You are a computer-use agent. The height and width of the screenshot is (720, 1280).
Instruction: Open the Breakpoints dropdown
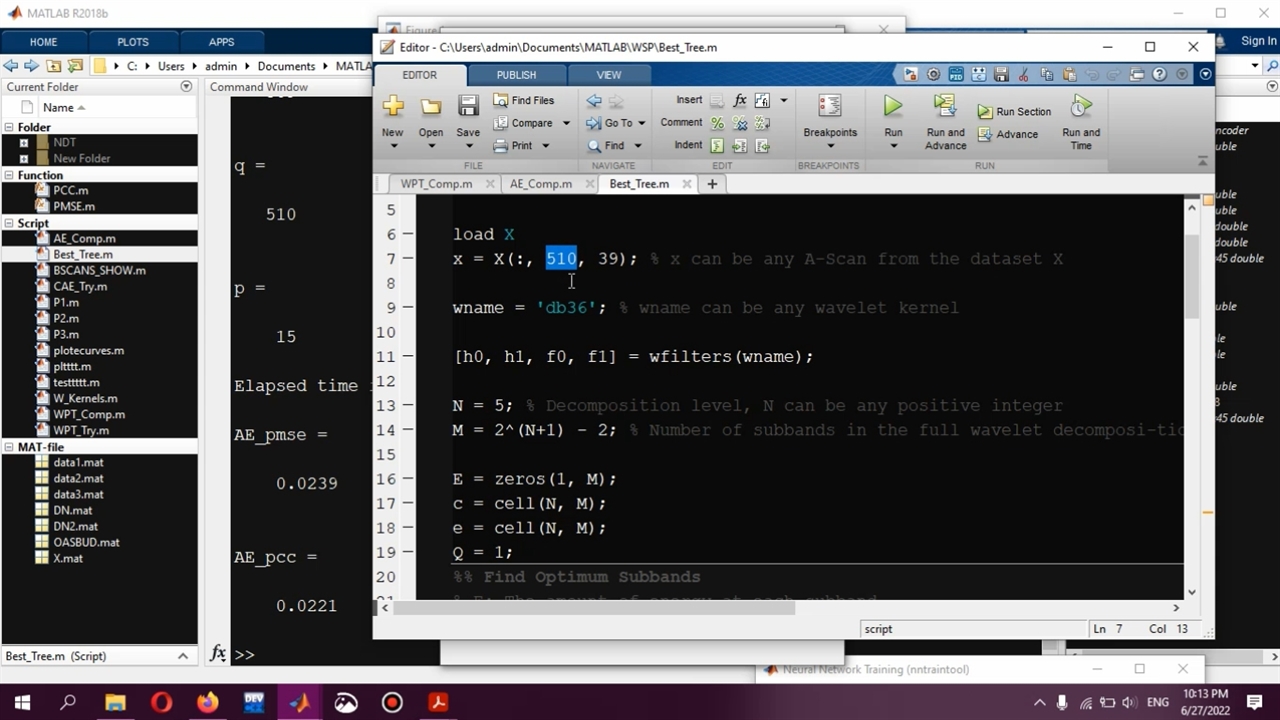829,146
